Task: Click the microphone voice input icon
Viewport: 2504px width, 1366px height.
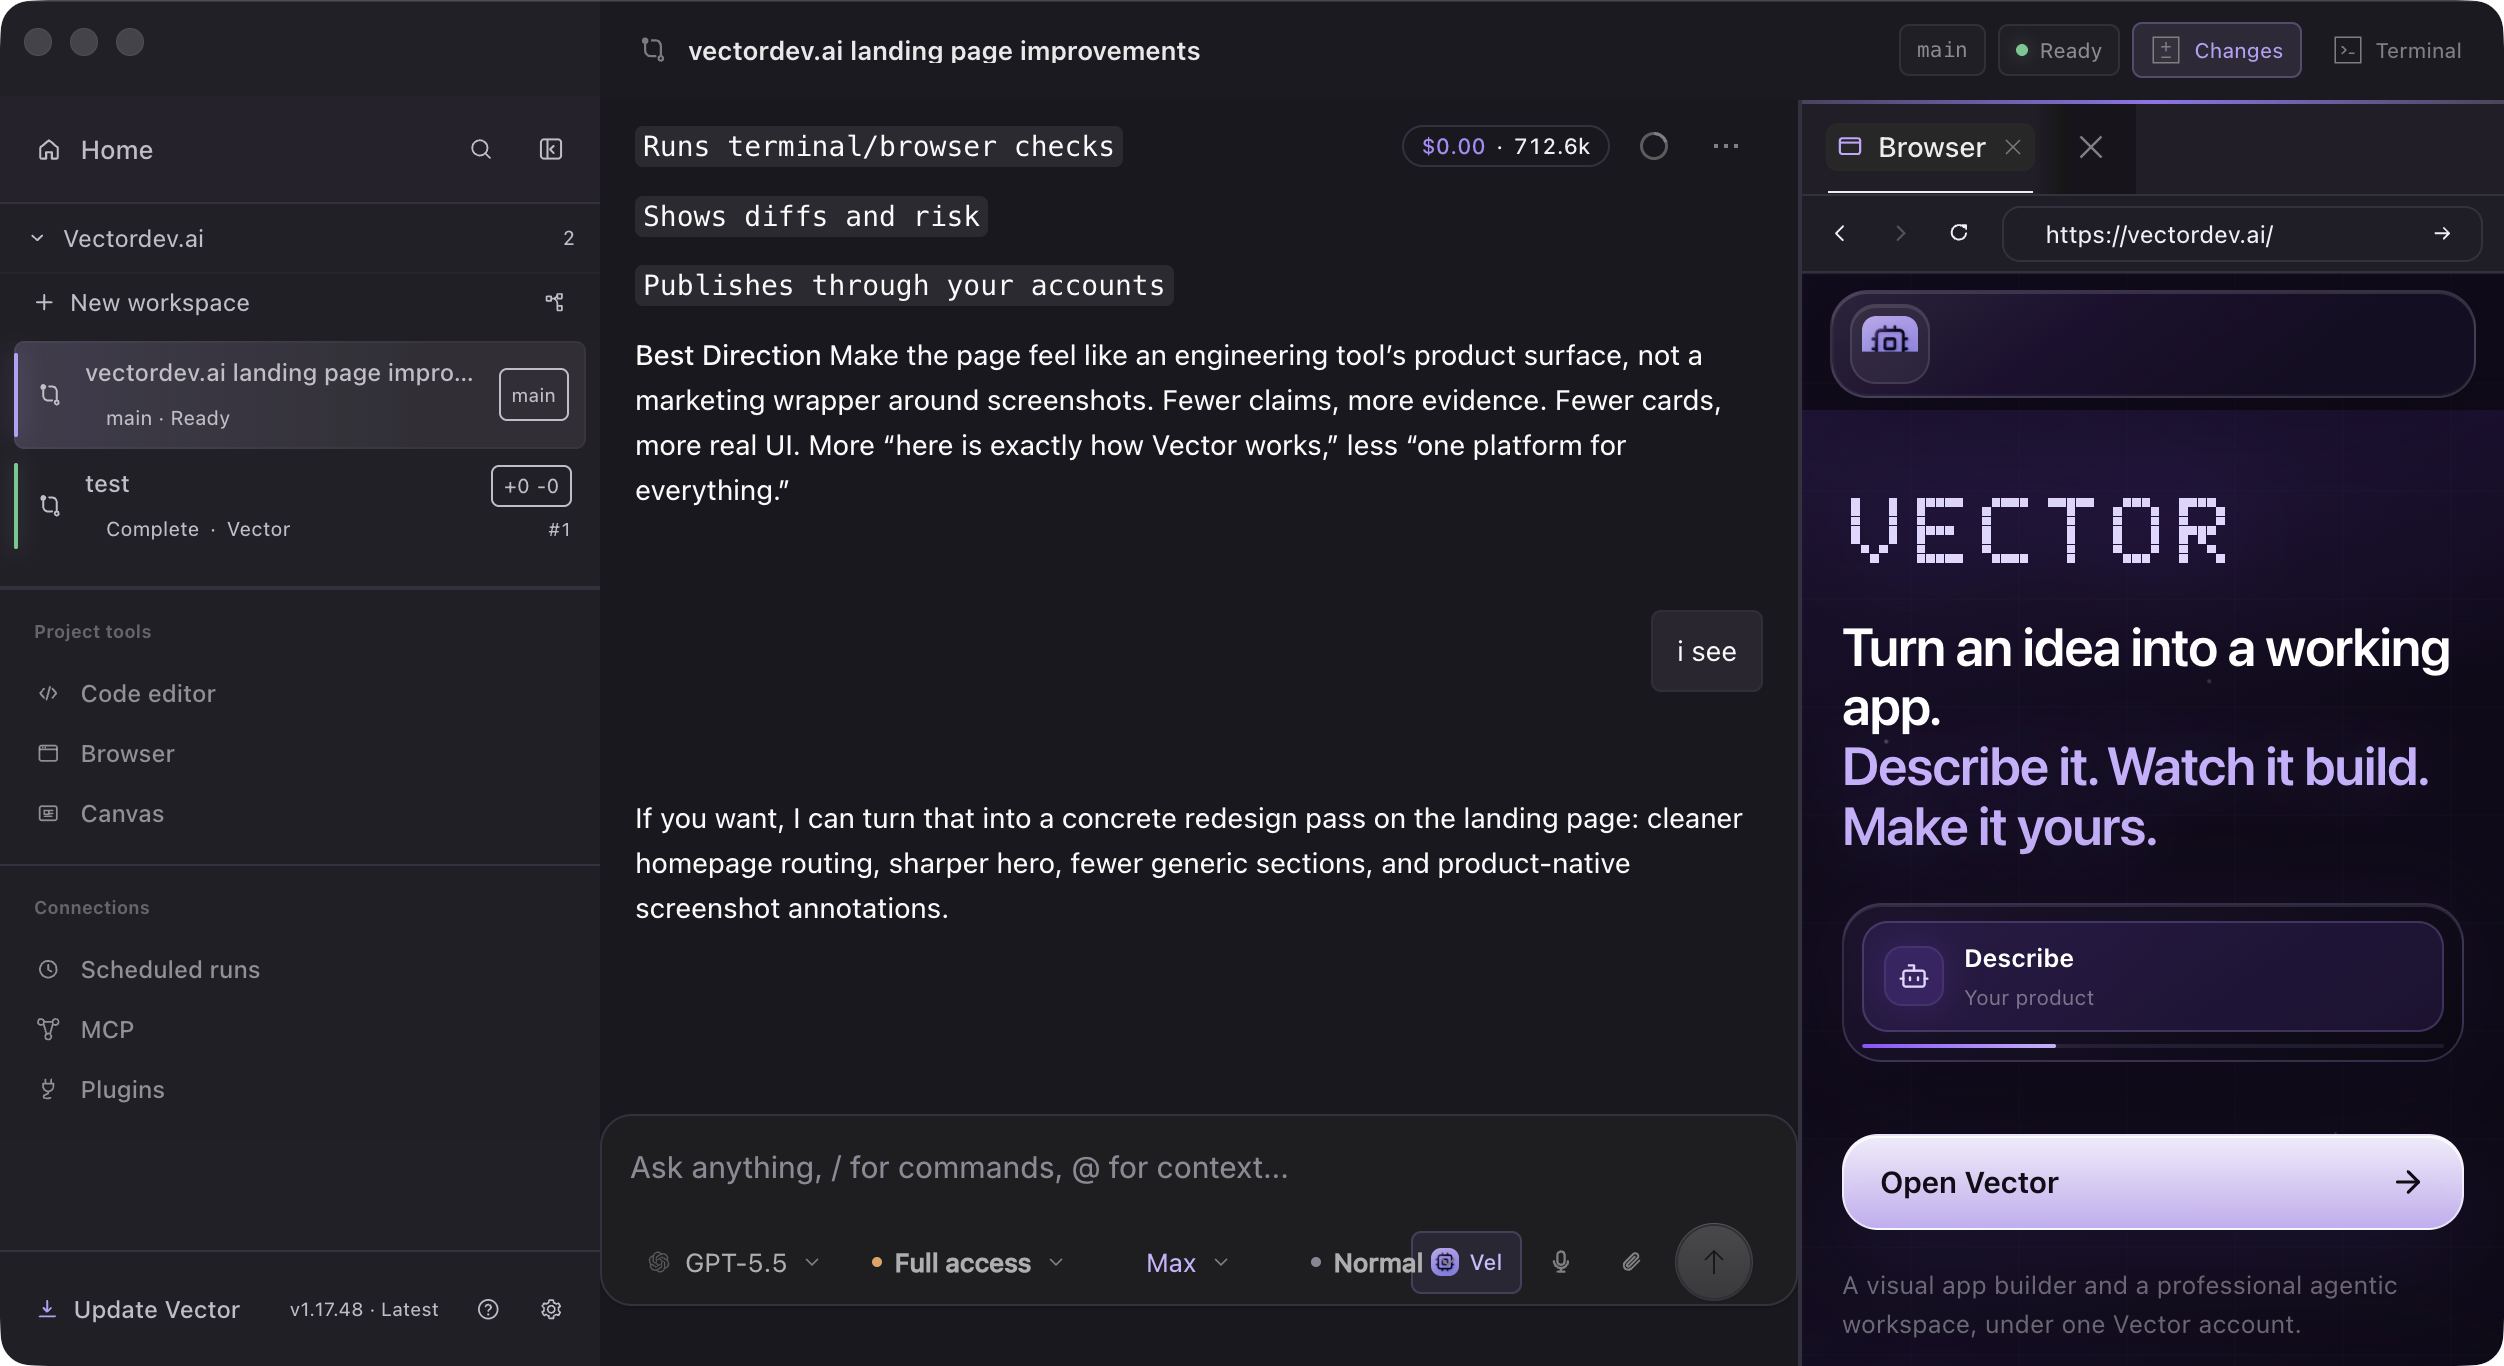Action: [x=1561, y=1262]
